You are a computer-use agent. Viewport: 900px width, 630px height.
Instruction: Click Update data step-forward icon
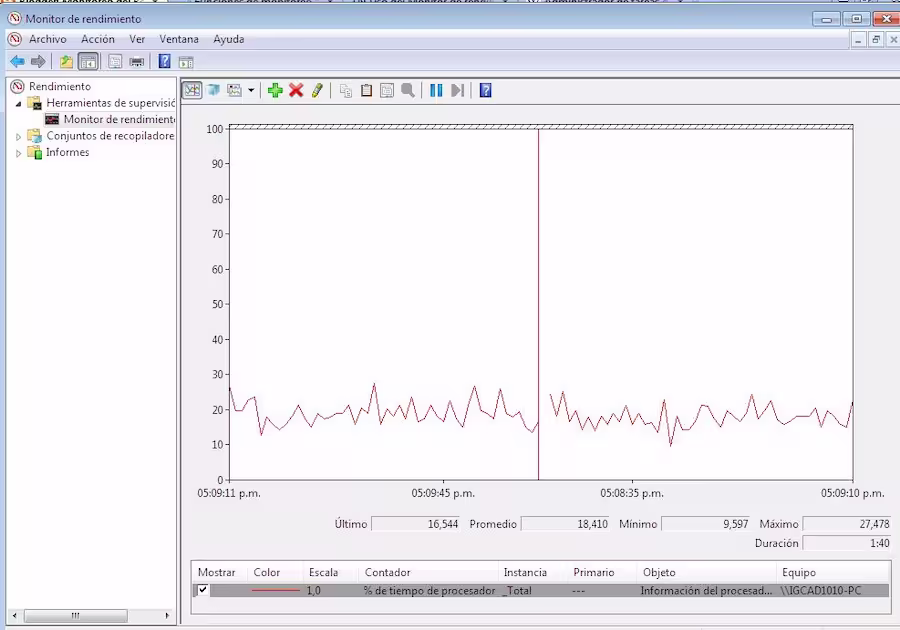pyautogui.click(x=457, y=90)
